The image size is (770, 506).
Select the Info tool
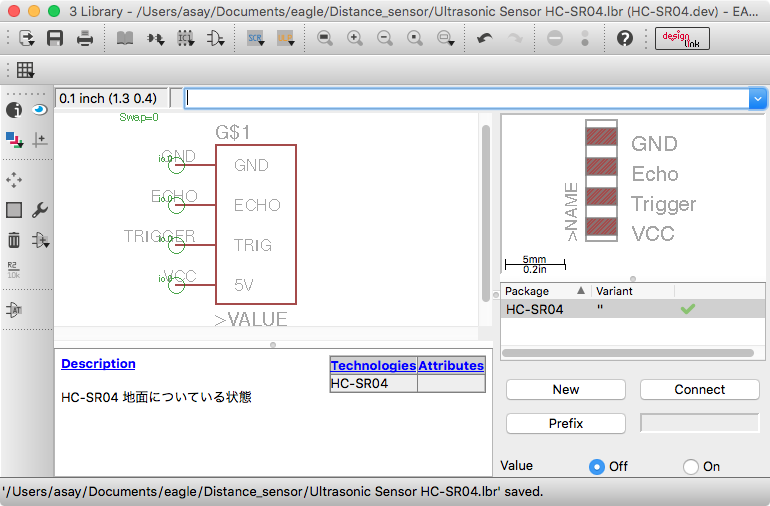pos(14,110)
